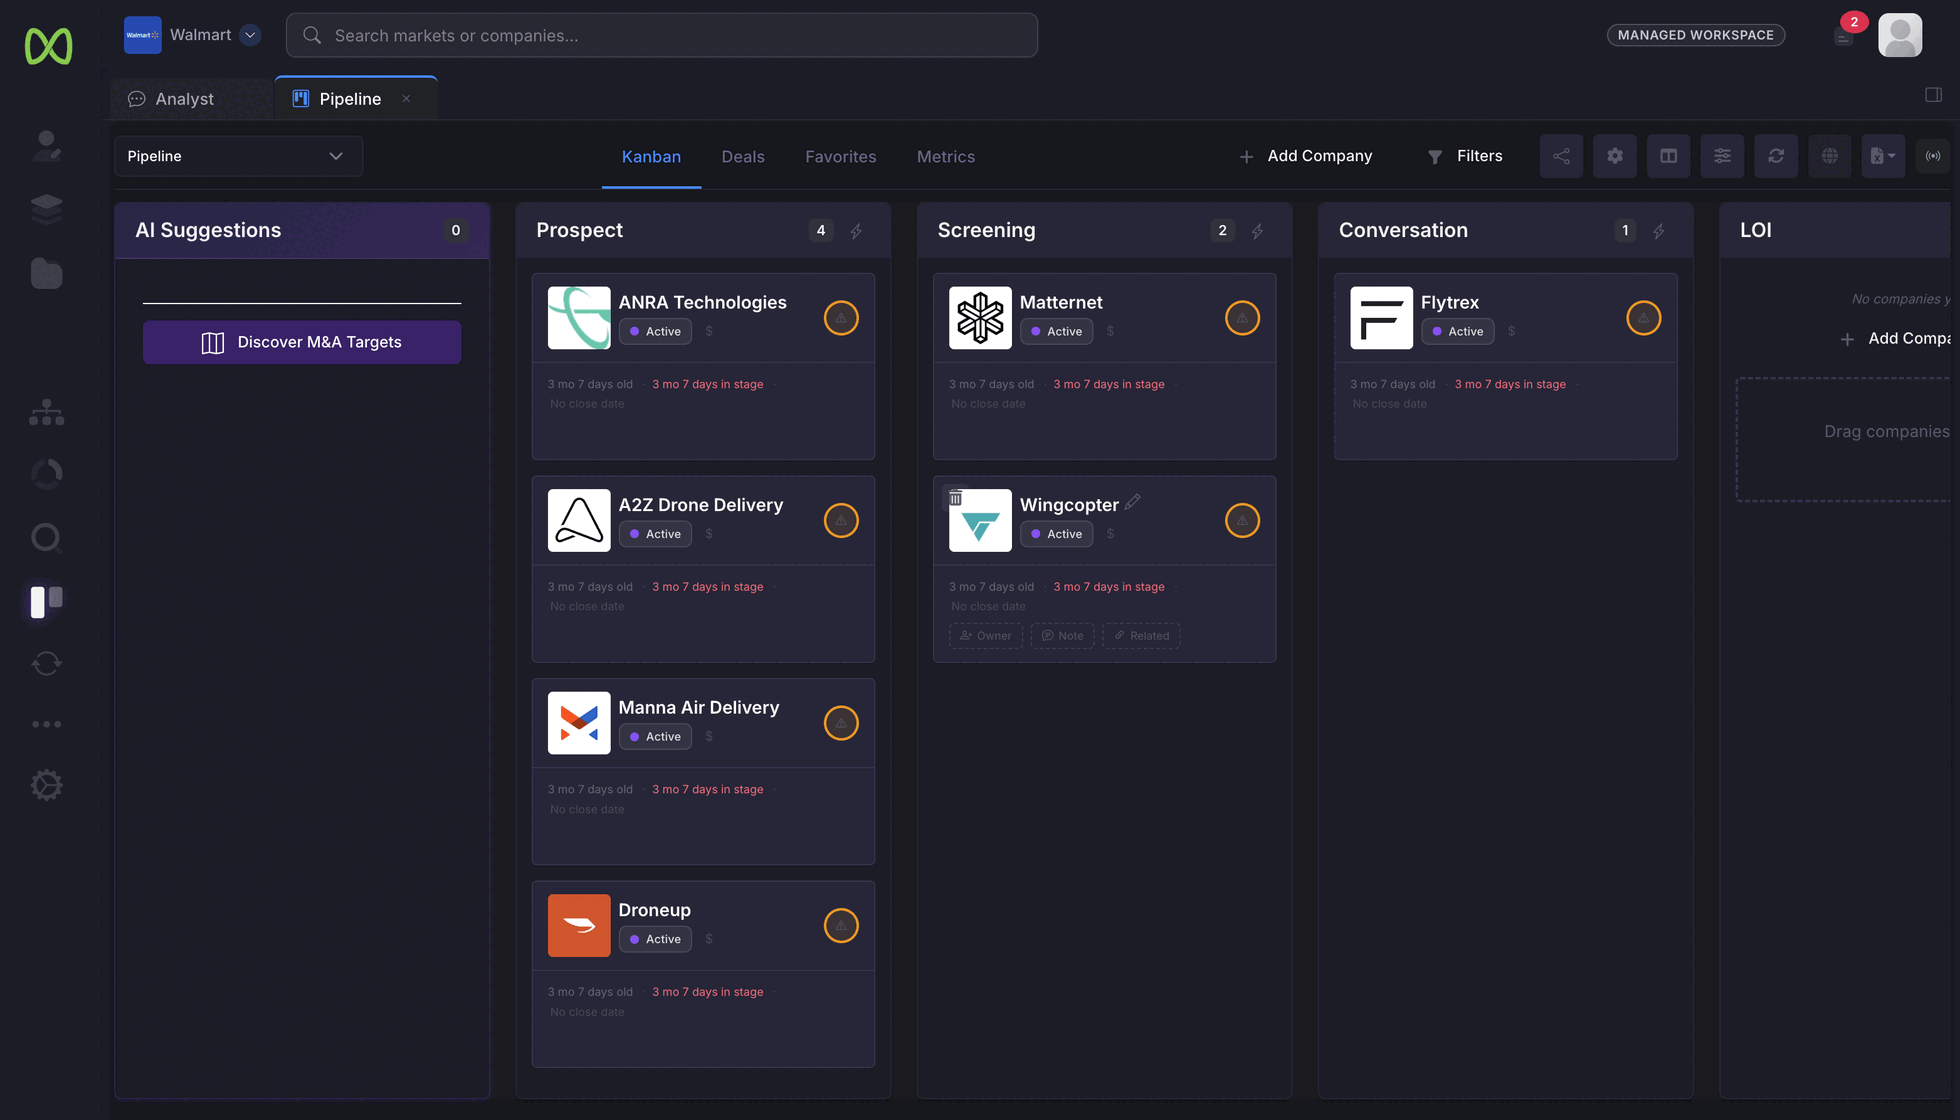The height and width of the screenshot is (1120, 1960).
Task: Switch to the Favorites view tab
Action: tap(840, 157)
